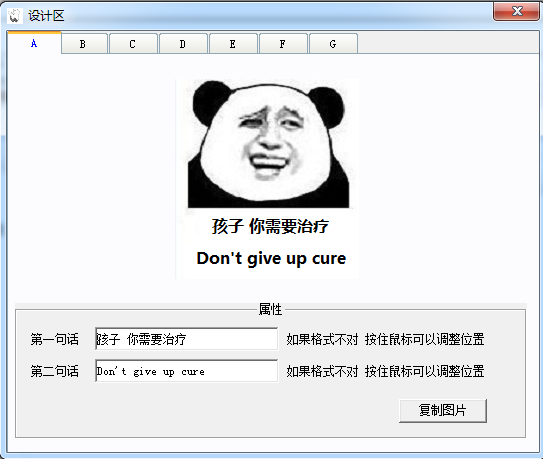
Task: Open tab F
Action: [x=283, y=44]
